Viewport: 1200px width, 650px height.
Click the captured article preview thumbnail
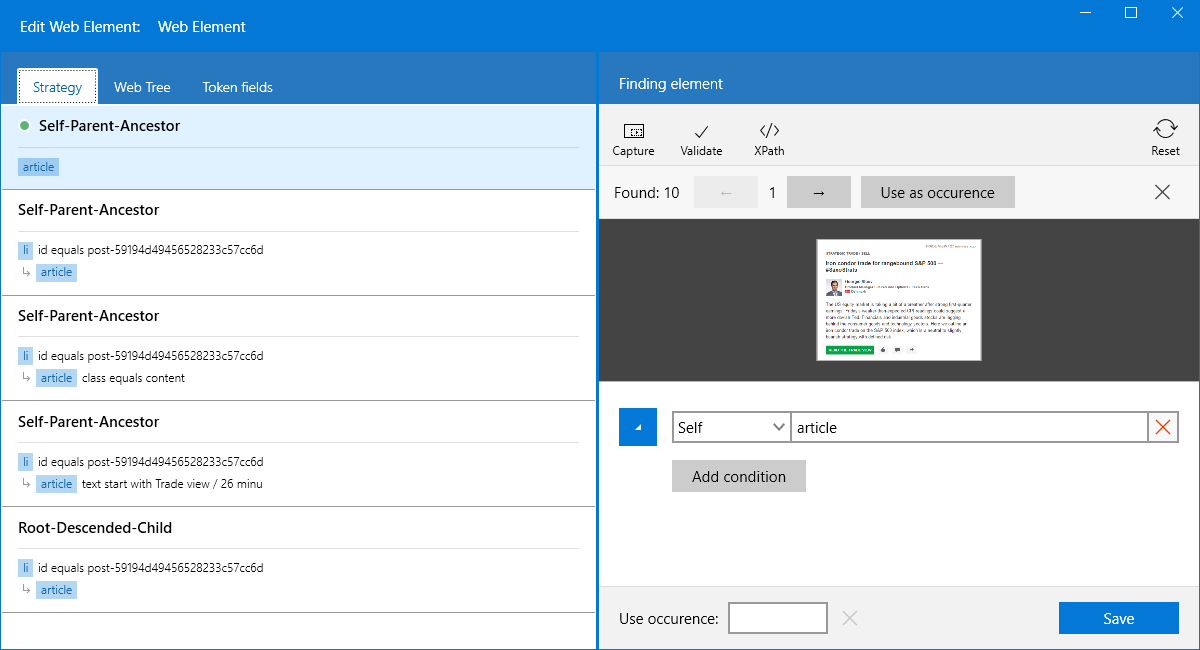coord(898,299)
